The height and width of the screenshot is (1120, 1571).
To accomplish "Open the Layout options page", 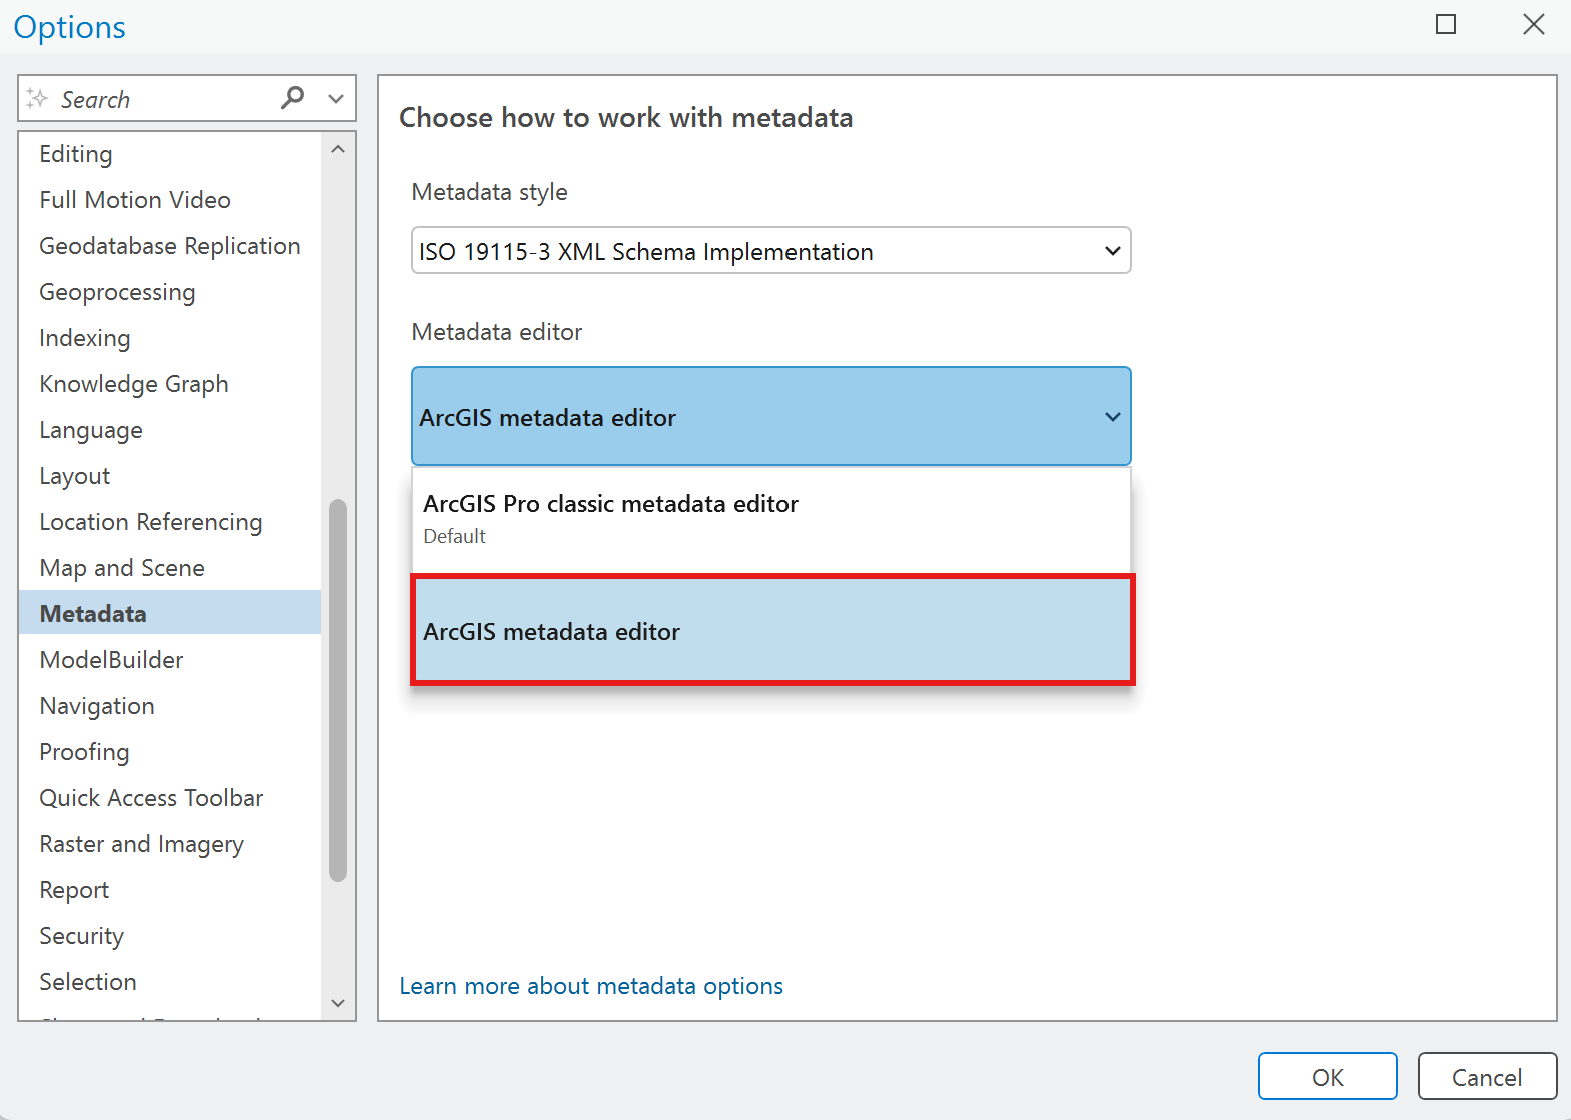I will pyautogui.click(x=170, y=476).
